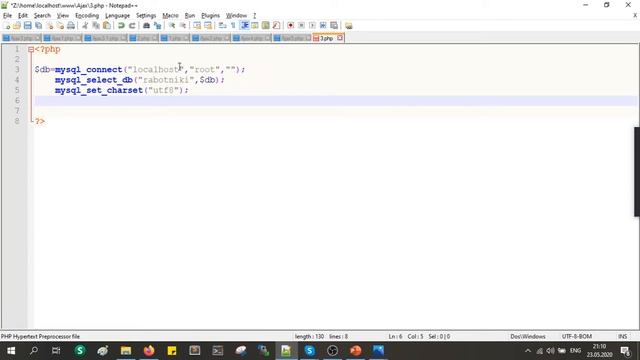Play back recorded macro icon
The width and height of the screenshot is (640, 360).
(312, 26)
